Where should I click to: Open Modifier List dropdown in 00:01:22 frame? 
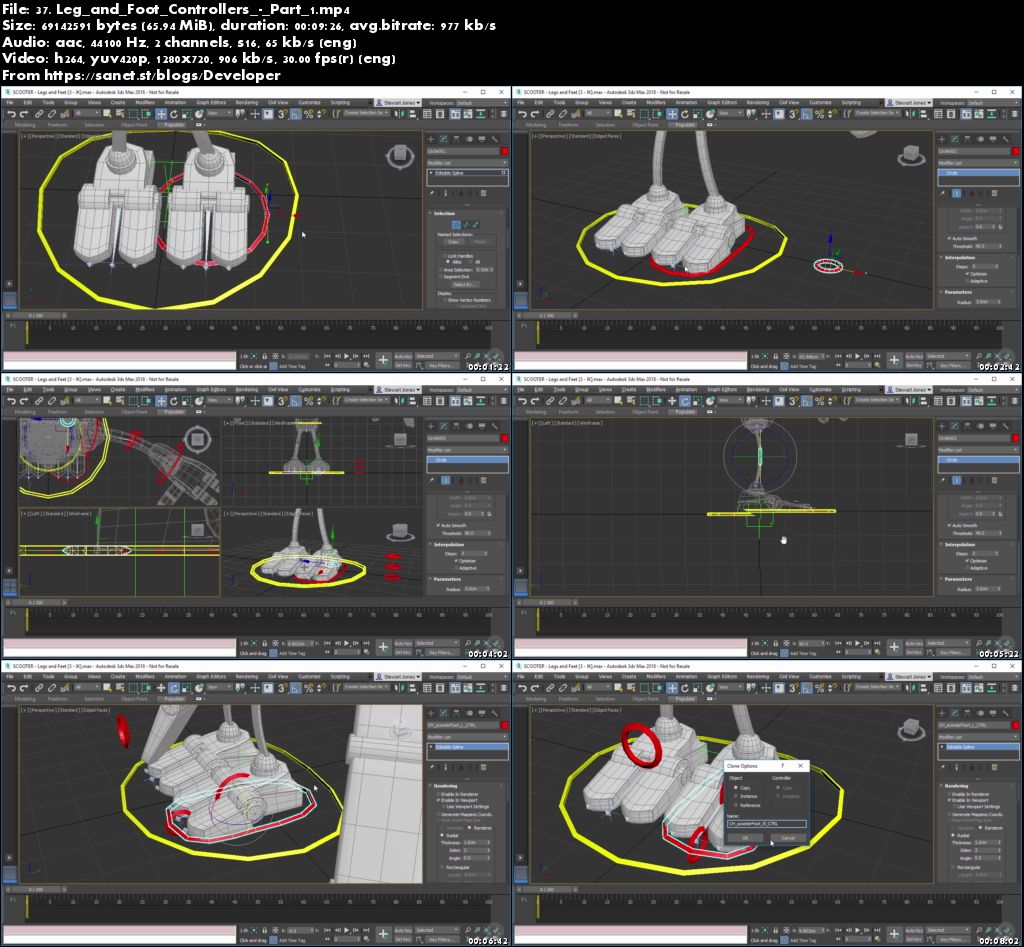467,163
